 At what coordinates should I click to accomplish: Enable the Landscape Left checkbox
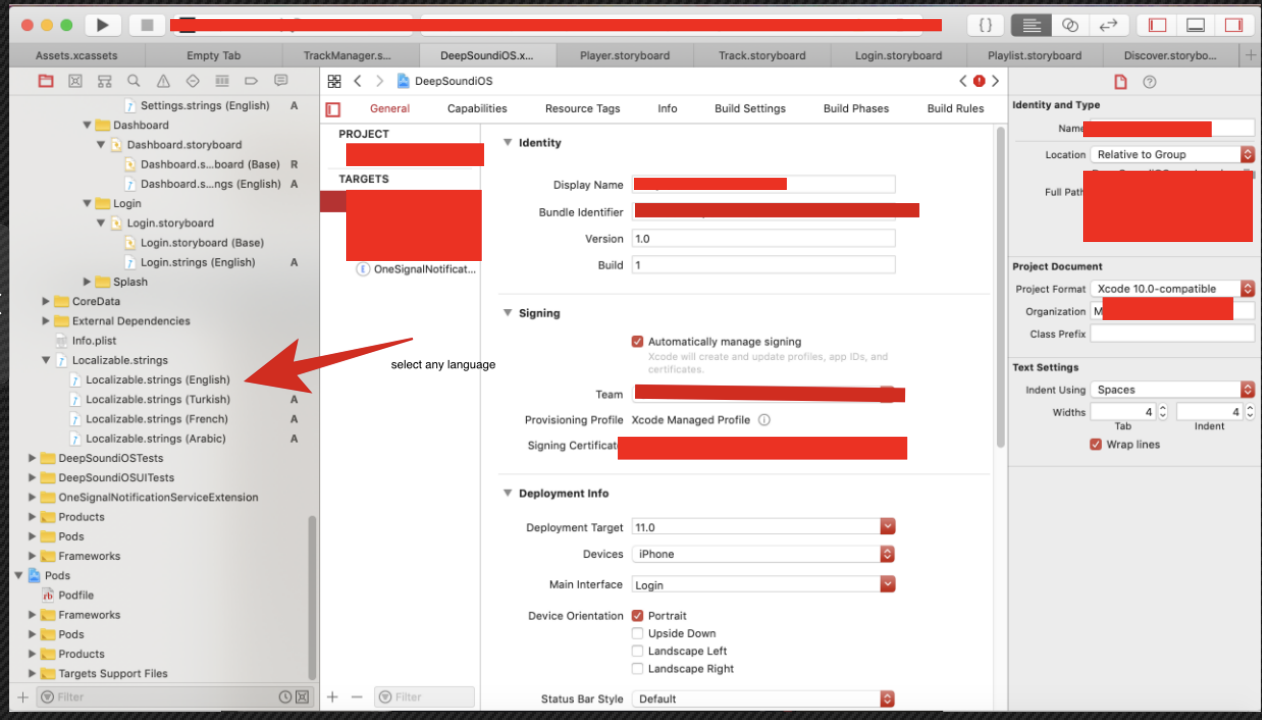(x=638, y=651)
